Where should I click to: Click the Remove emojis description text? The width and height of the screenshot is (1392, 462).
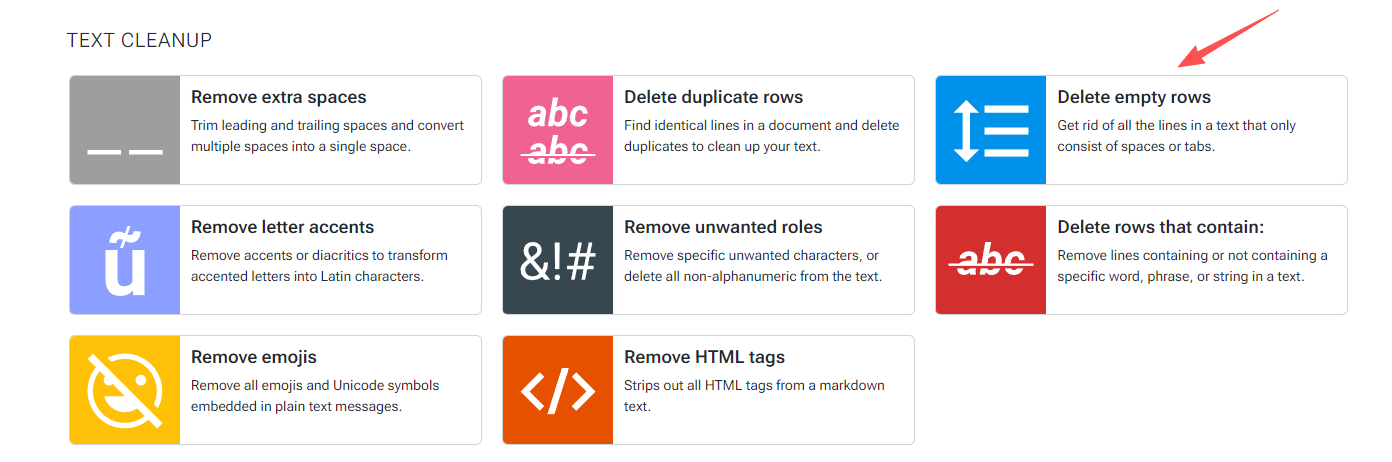click(x=314, y=396)
